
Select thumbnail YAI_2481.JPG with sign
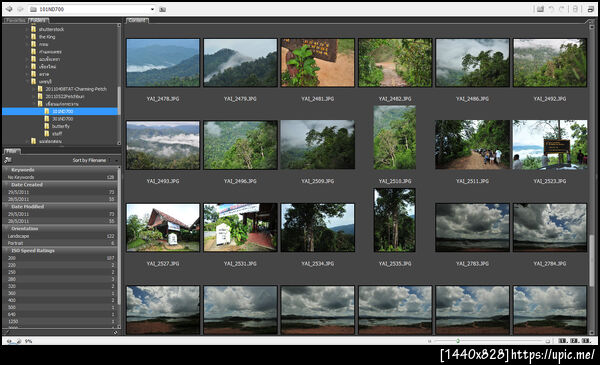point(318,62)
